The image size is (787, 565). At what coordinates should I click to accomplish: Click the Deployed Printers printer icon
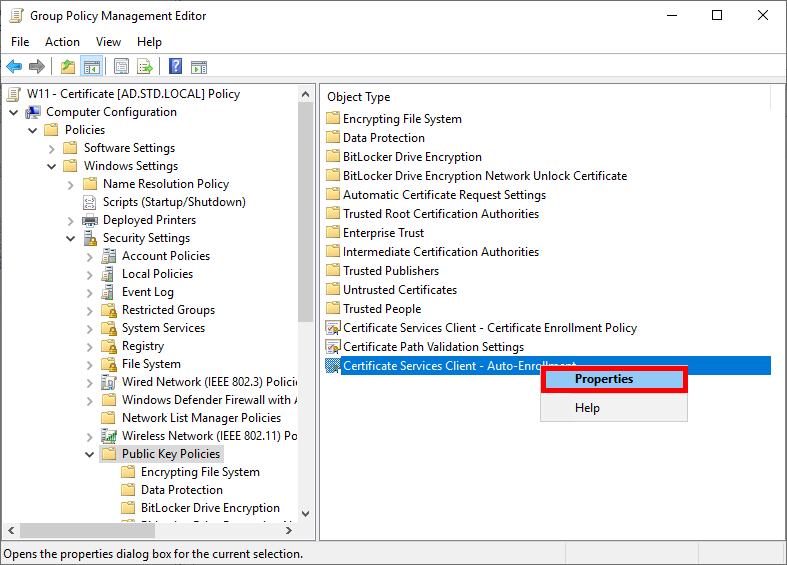click(90, 220)
